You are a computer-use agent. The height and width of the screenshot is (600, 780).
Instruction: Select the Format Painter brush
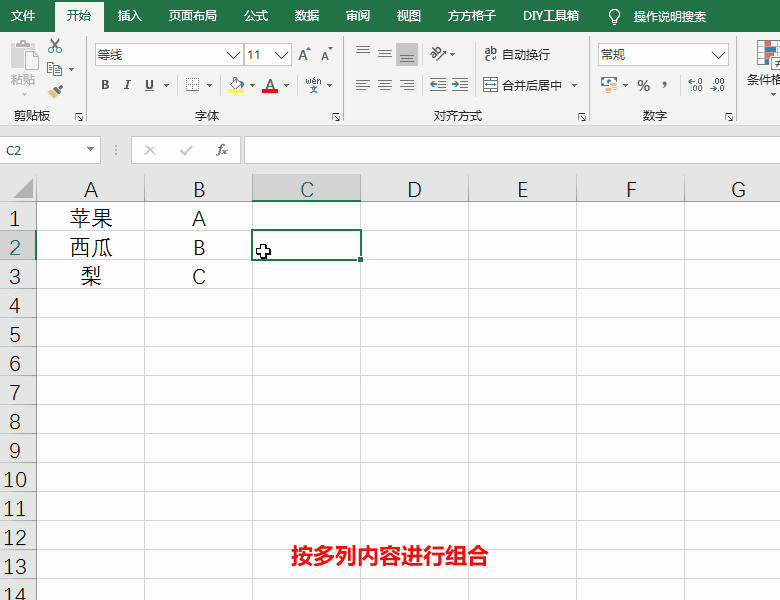point(55,92)
